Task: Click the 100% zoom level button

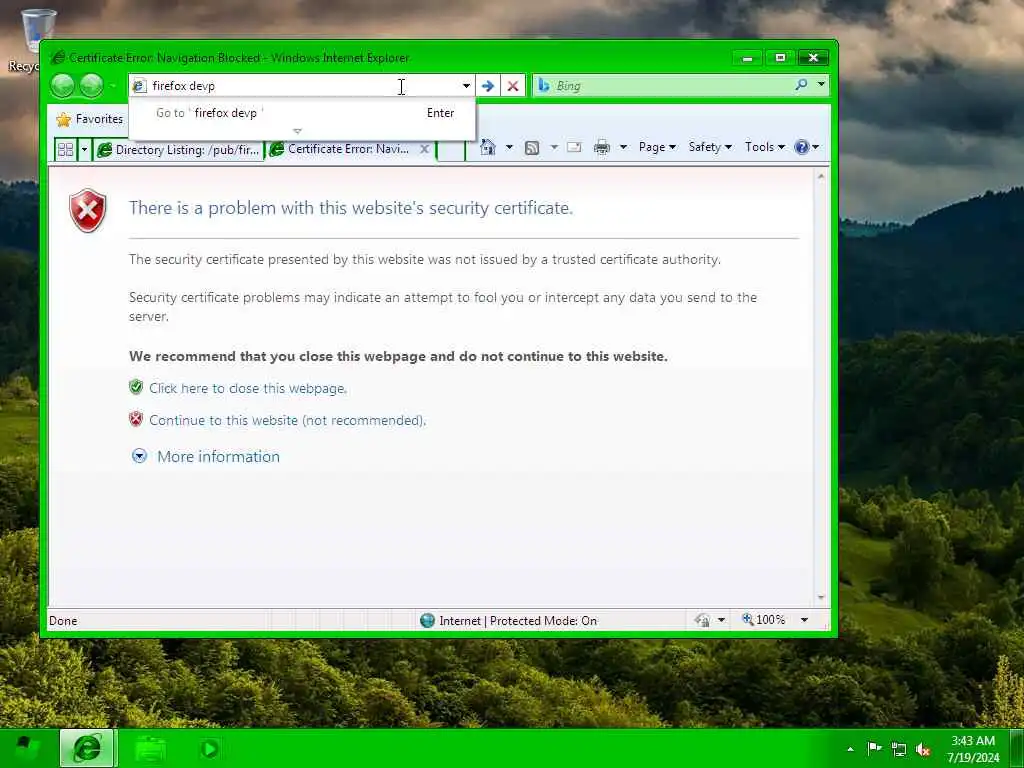Action: 764,620
